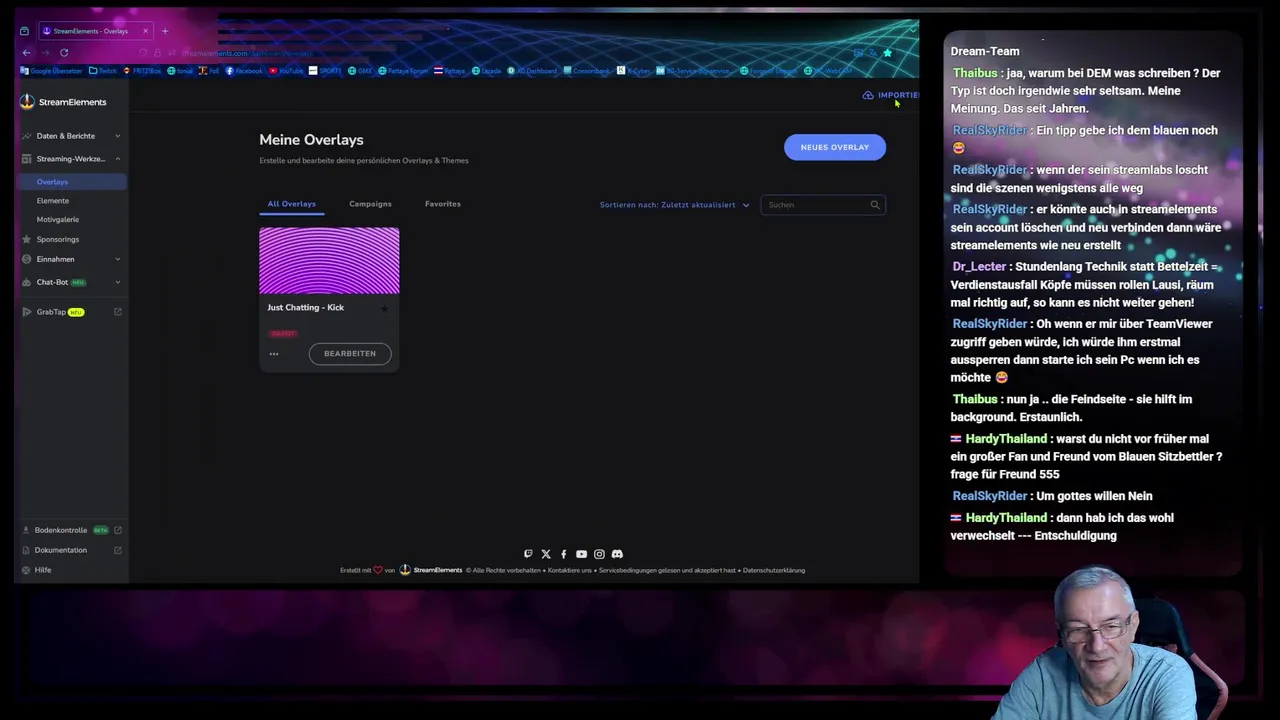Click the Just Chatting - Kick title

point(306,307)
